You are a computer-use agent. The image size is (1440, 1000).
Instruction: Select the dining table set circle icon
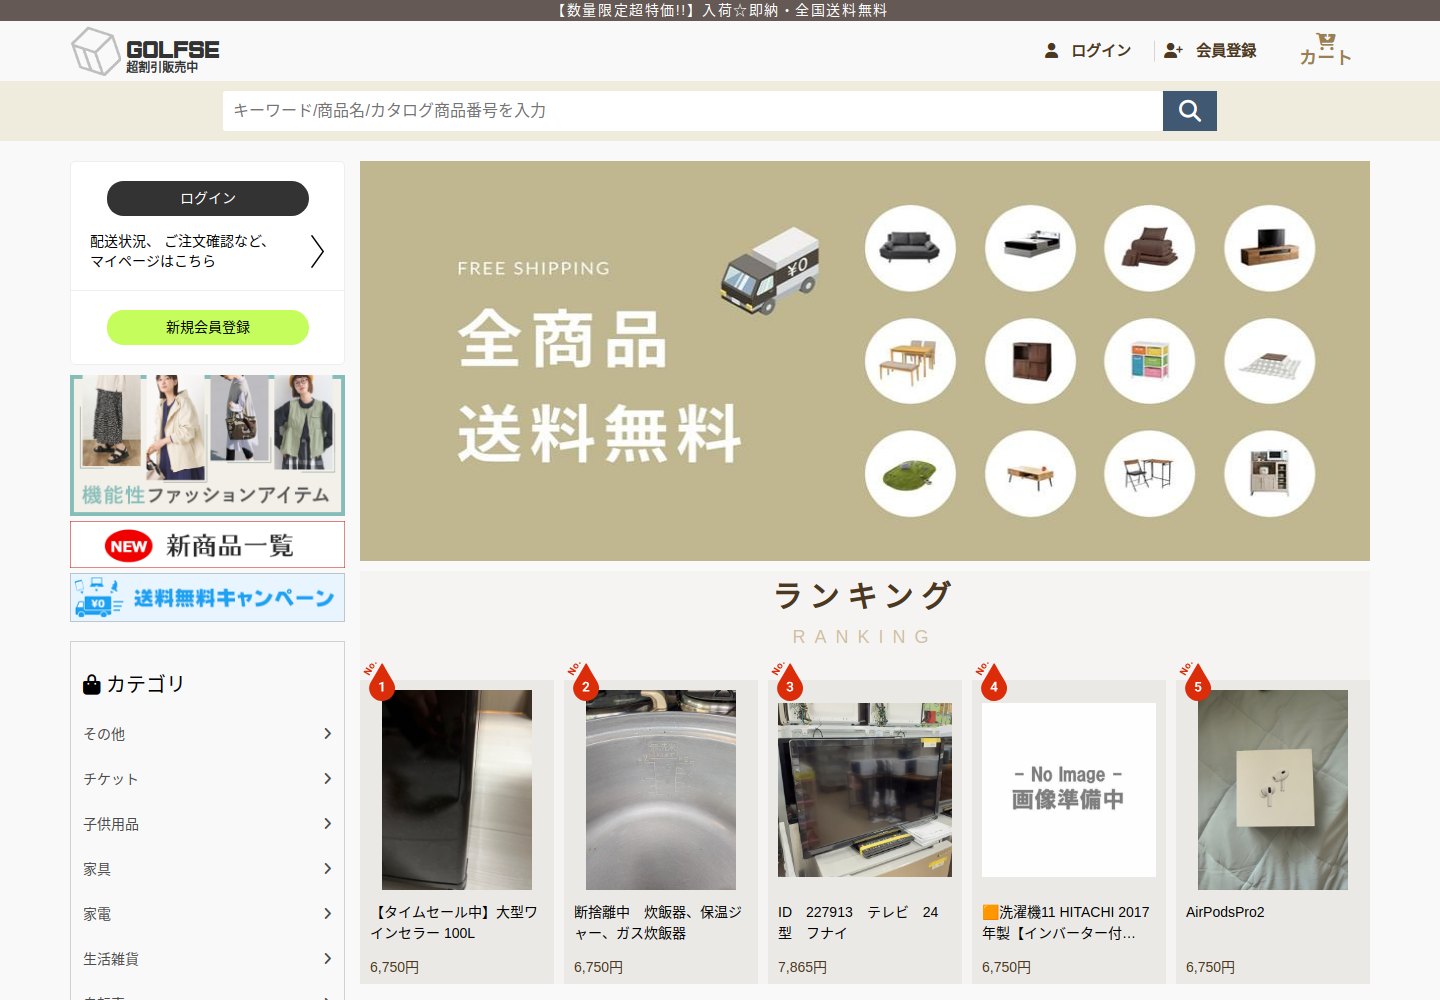[x=910, y=361]
